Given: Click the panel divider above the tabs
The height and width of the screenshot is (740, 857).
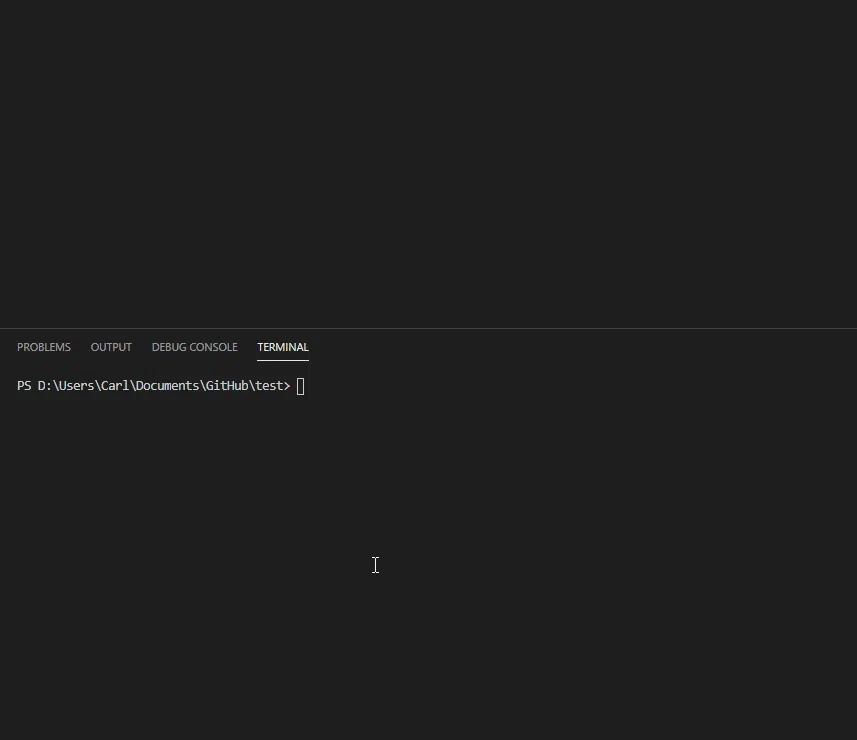Looking at the screenshot, I should pyautogui.click(x=428, y=328).
